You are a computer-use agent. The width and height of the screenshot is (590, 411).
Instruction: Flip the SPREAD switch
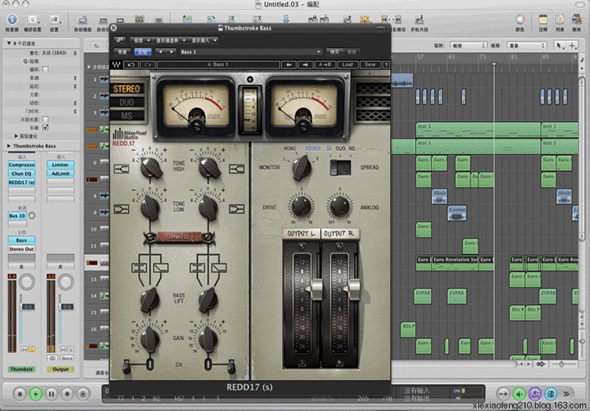[341, 168]
